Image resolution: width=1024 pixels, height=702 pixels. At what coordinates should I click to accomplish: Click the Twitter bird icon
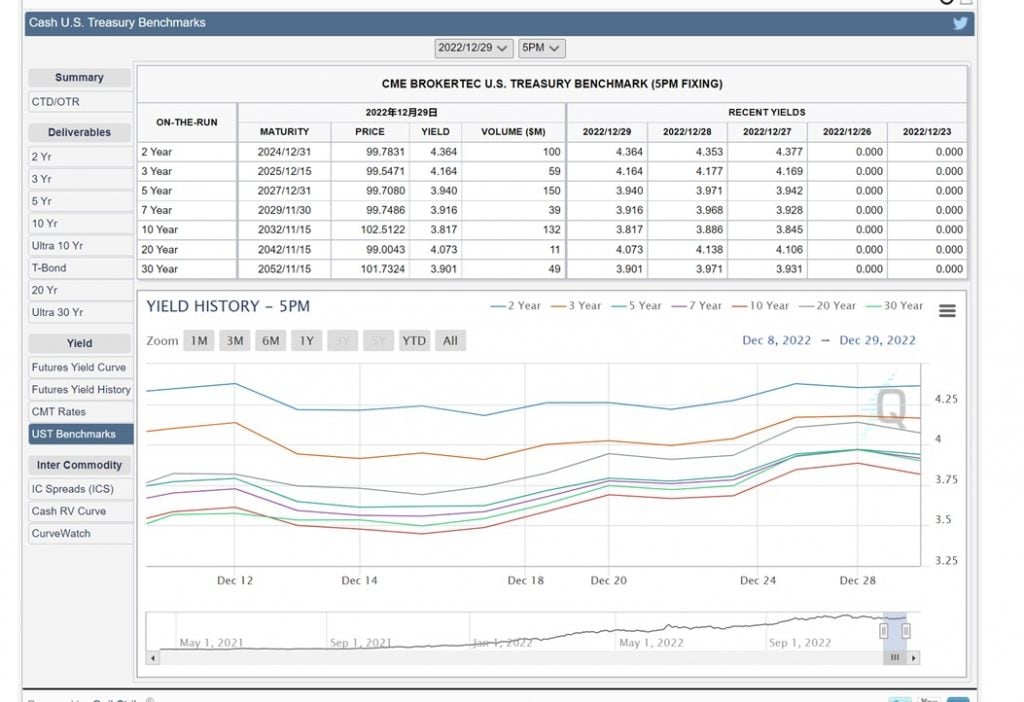[959, 24]
